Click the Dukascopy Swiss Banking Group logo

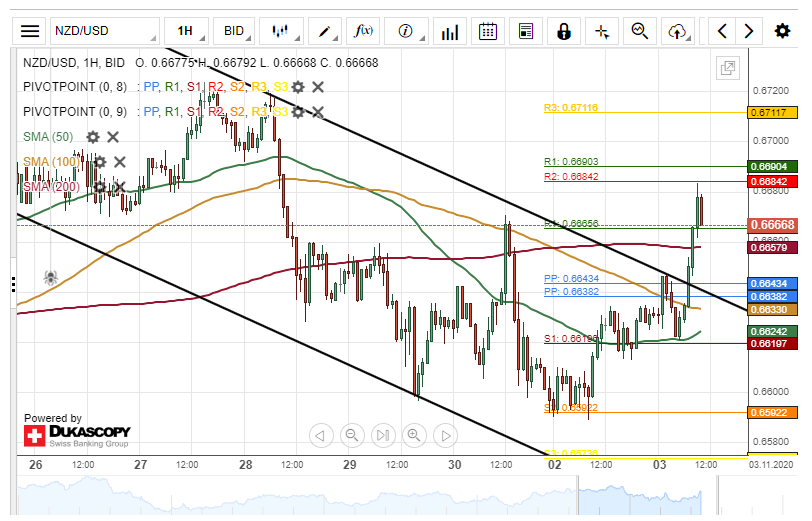[x=77, y=436]
